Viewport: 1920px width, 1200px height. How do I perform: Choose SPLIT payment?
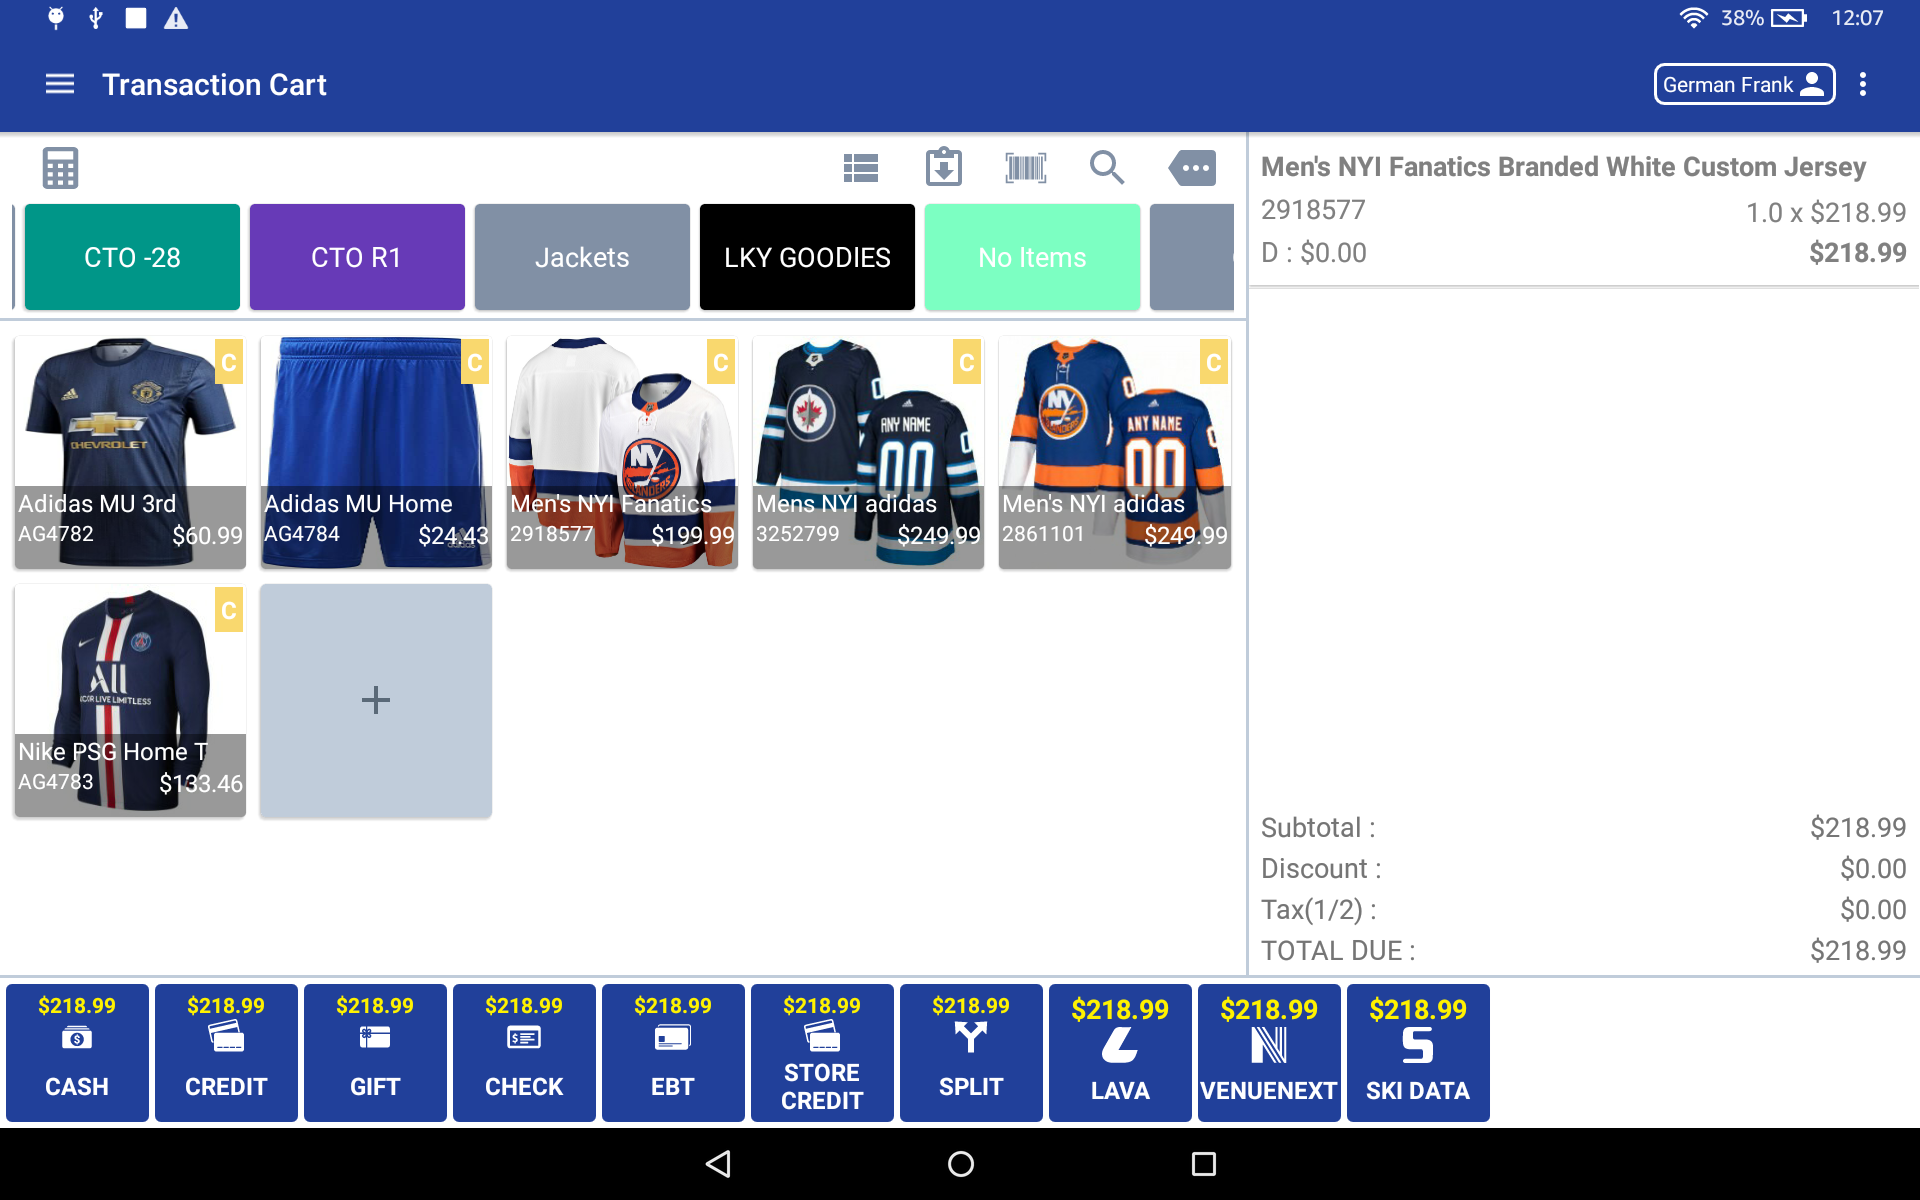[971, 1052]
